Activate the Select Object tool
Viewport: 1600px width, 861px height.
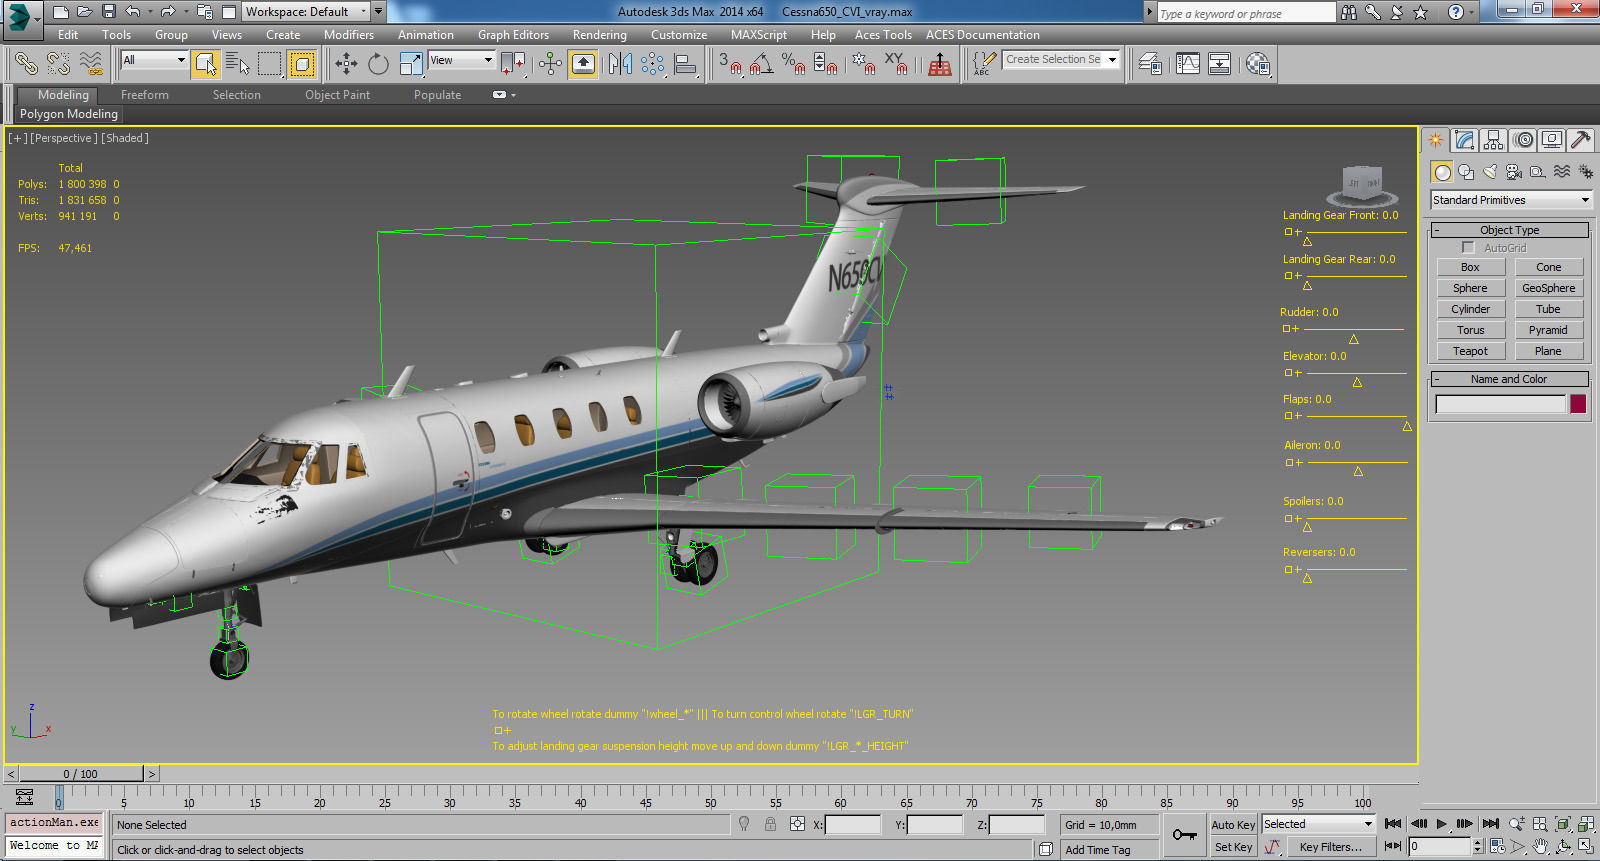tap(206, 64)
